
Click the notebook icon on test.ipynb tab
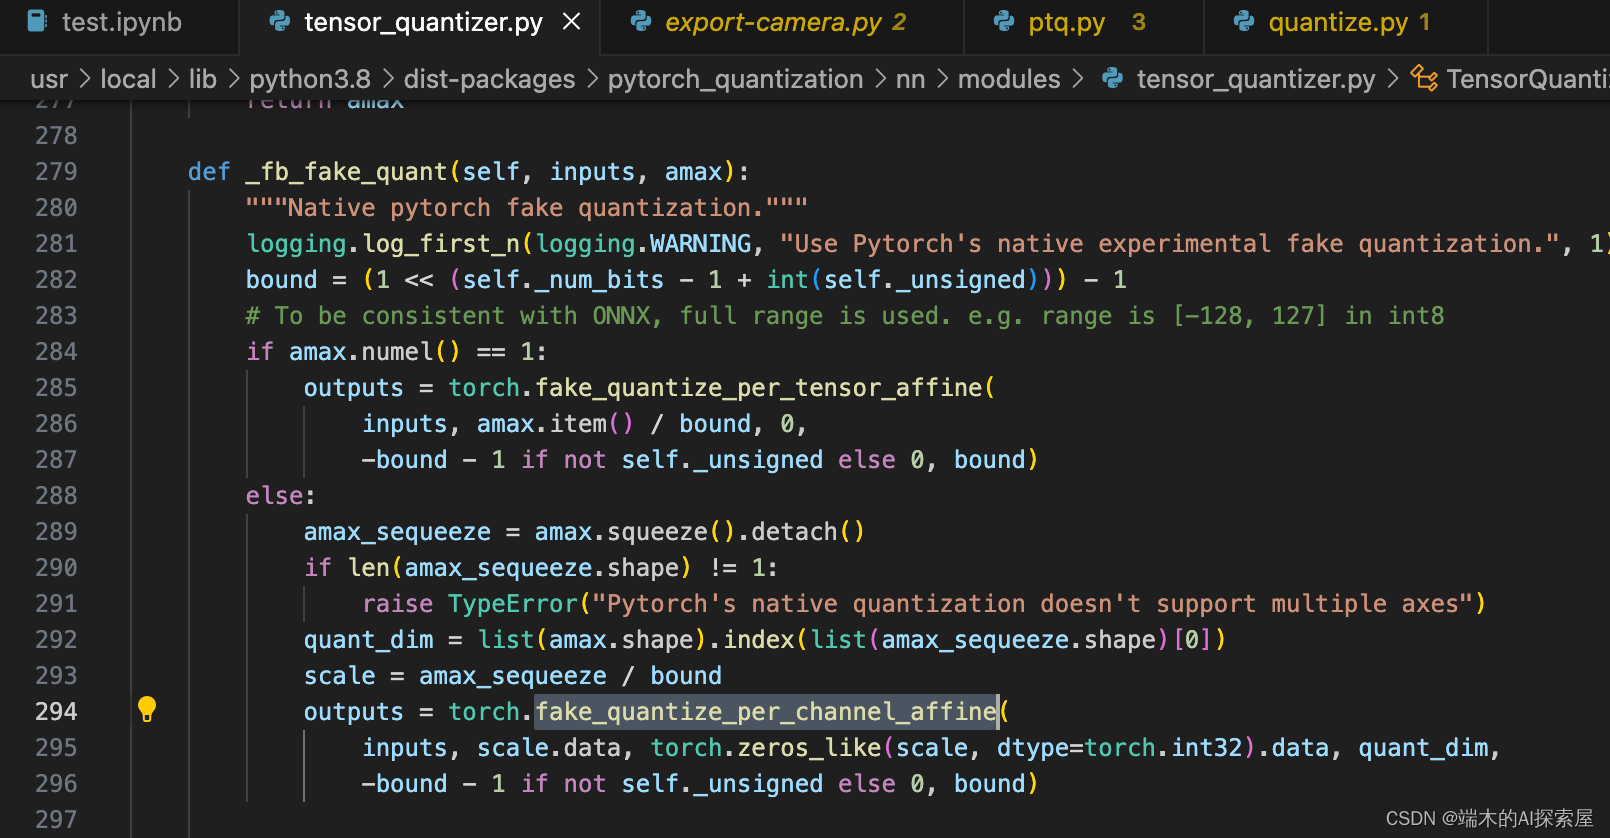click(x=37, y=21)
